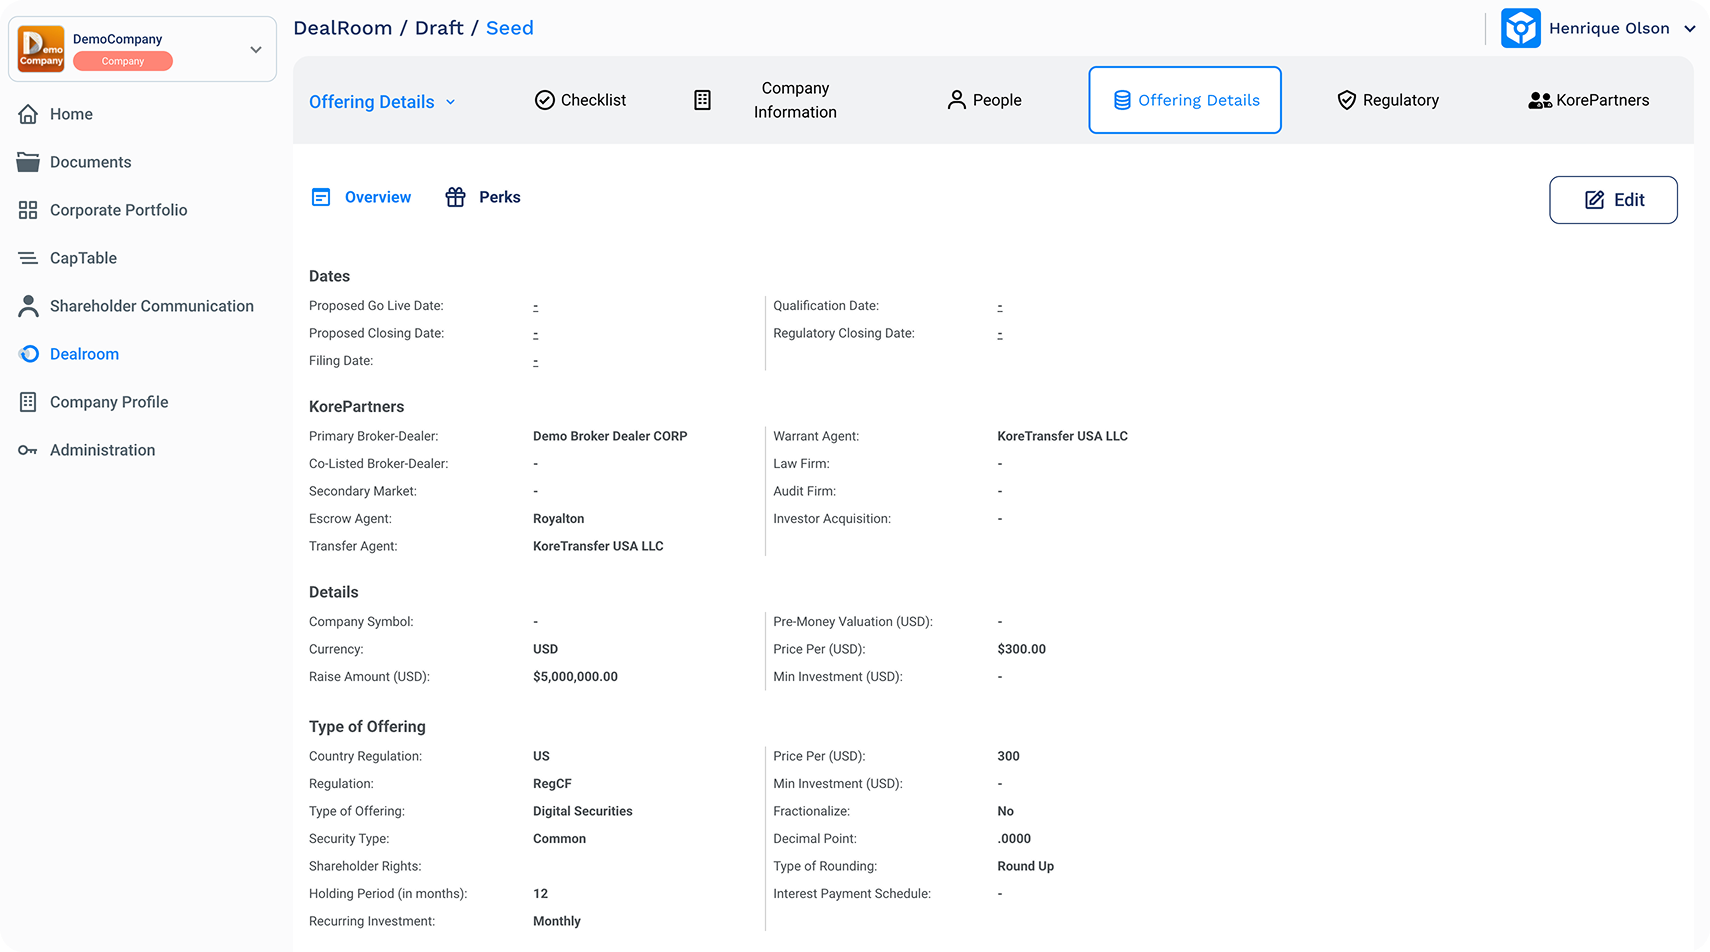1710x952 pixels.
Task: Click the DemoCompany logo thumbnail
Action: click(41, 49)
